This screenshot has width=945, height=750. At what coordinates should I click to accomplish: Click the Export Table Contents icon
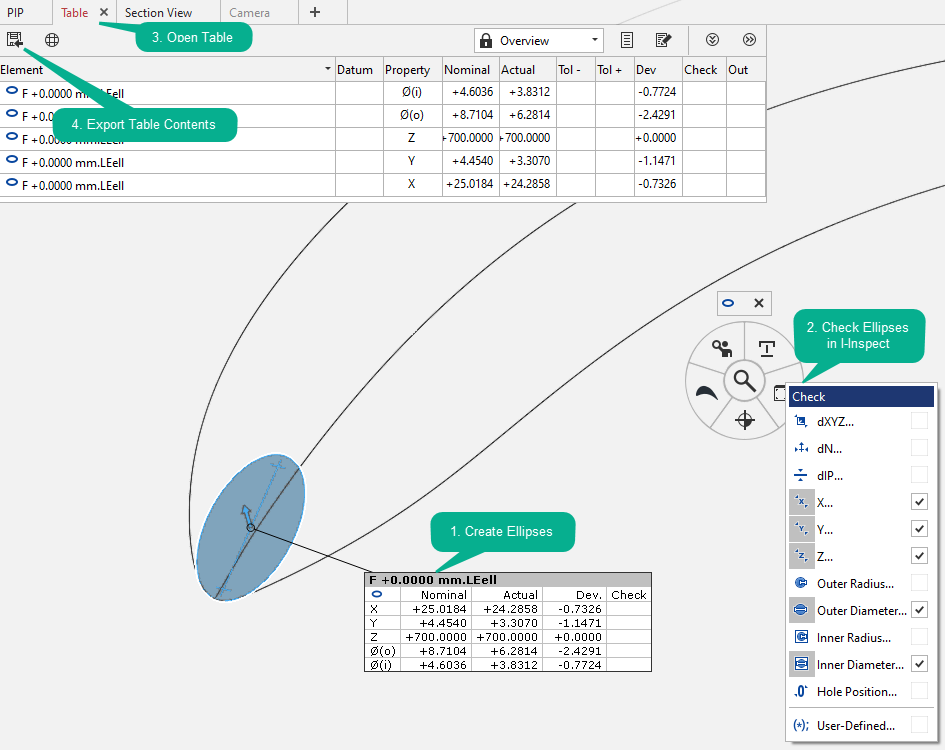point(14,40)
